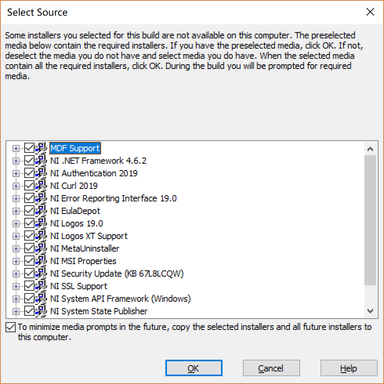Click the installer icon for NI SSL Support

41,286
